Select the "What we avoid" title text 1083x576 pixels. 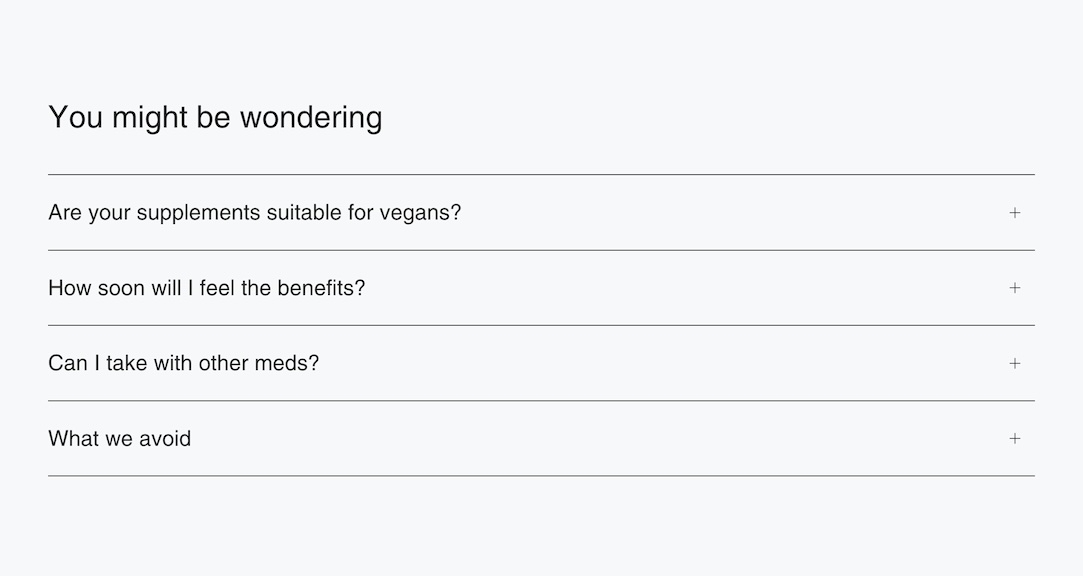click(x=119, y=438)
